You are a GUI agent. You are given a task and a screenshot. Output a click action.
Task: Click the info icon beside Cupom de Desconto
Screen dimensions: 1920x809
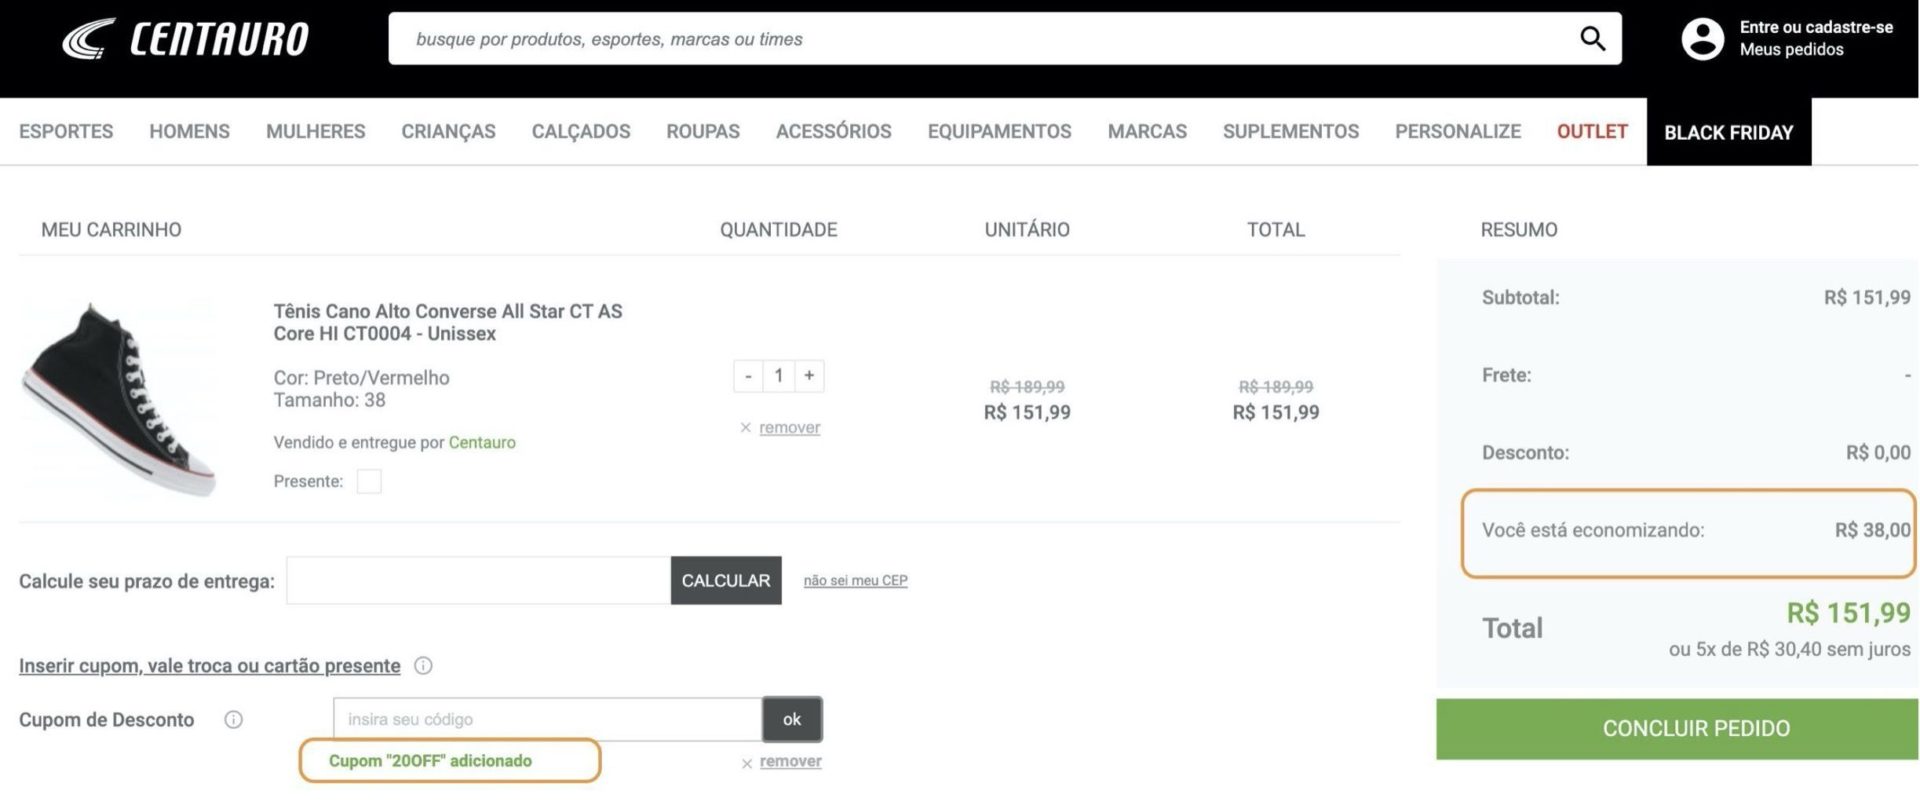pyautogui.click(x=233, y=720)
